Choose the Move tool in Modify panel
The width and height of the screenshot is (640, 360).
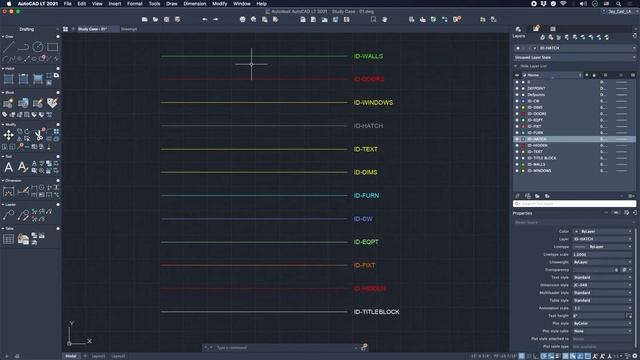tap(9, 135)
